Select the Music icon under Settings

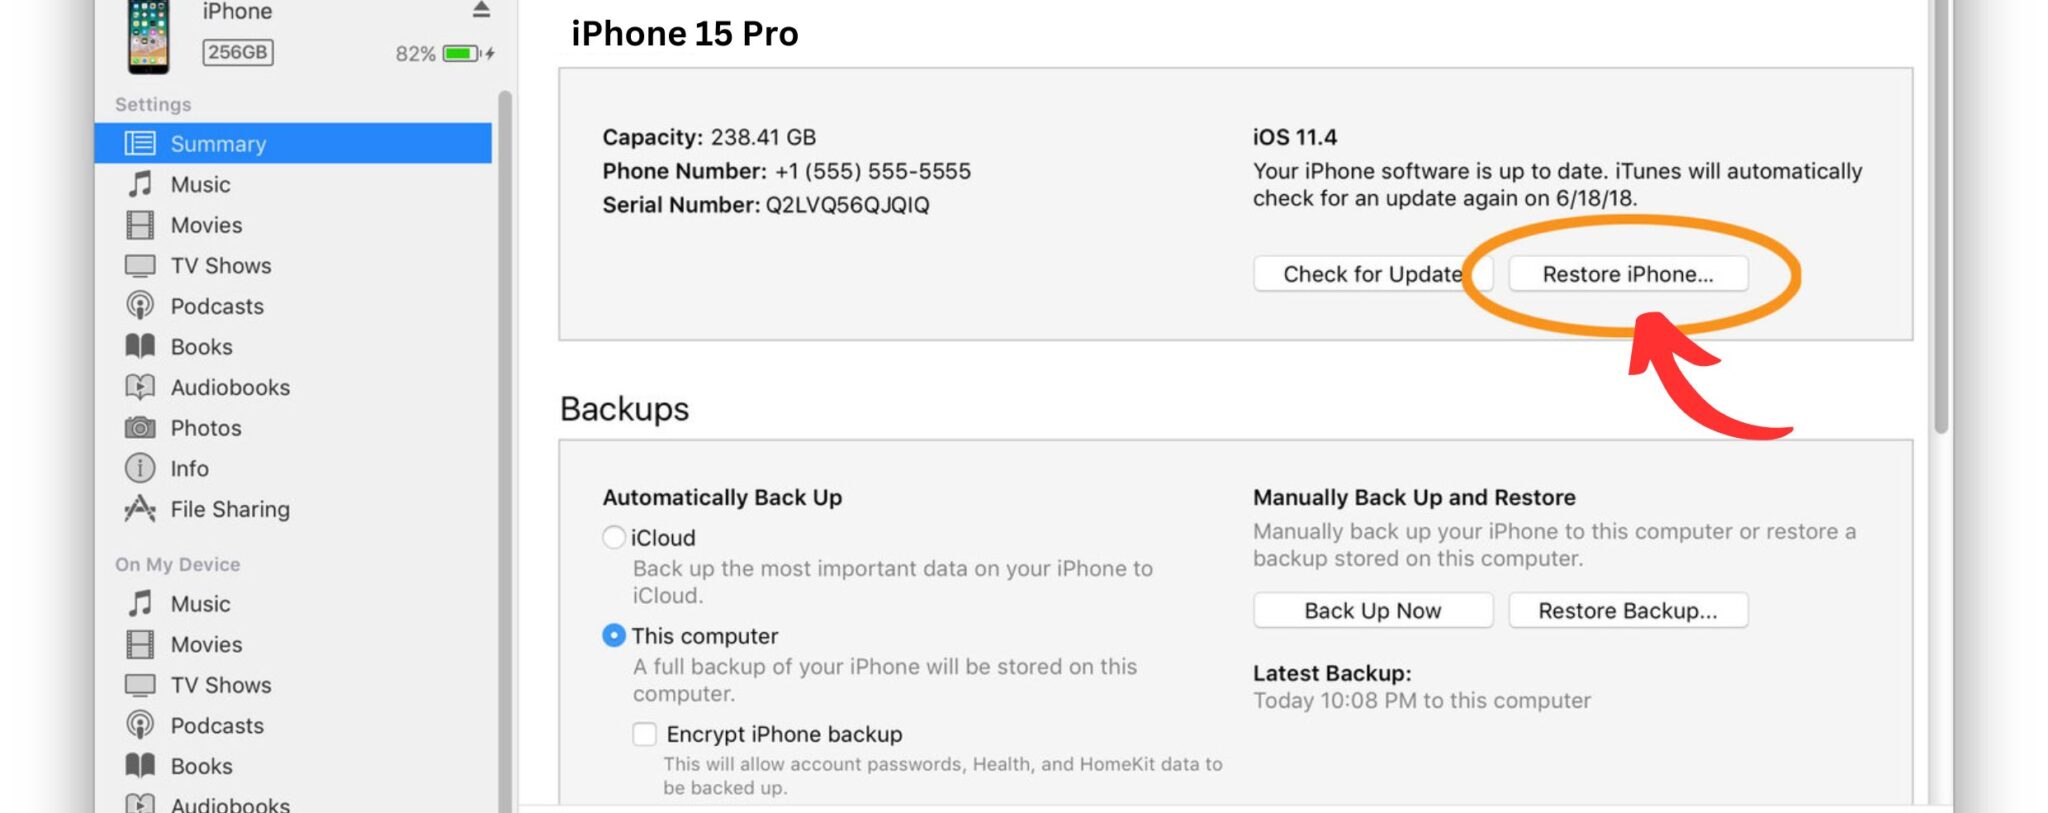(140, 184)
